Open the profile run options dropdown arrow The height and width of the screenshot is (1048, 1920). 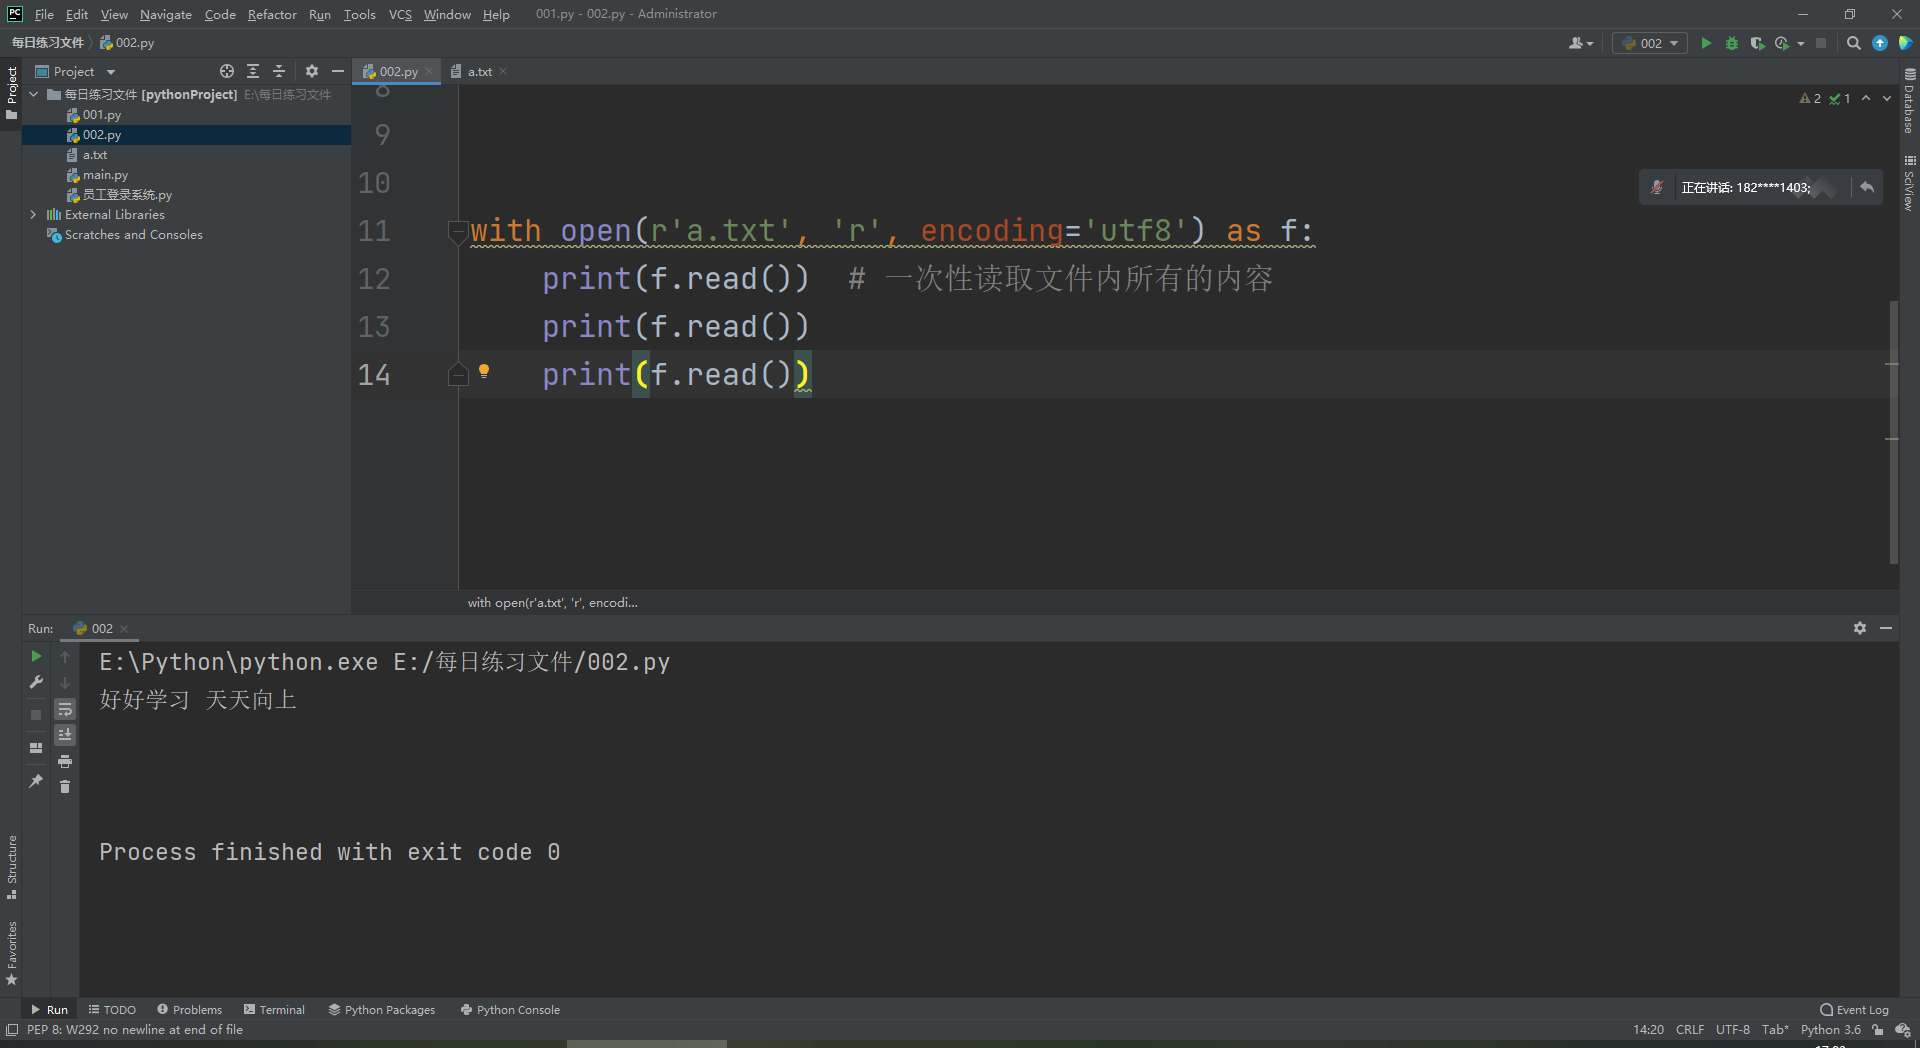(x=1801, y=43)
